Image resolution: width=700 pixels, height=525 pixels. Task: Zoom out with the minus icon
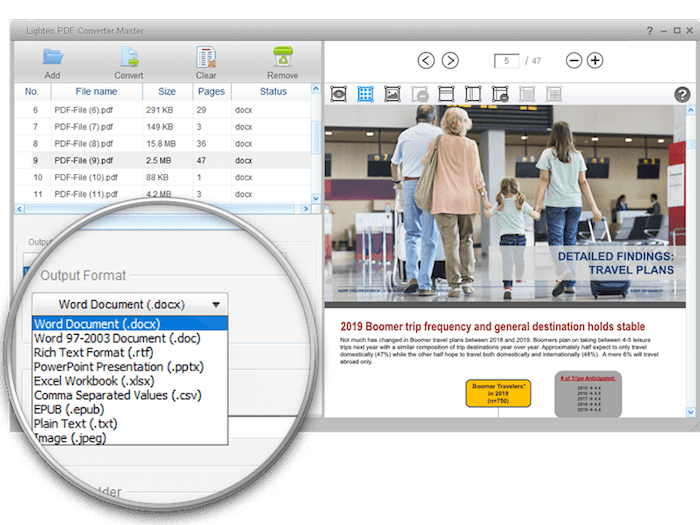[x=574, y=61]
